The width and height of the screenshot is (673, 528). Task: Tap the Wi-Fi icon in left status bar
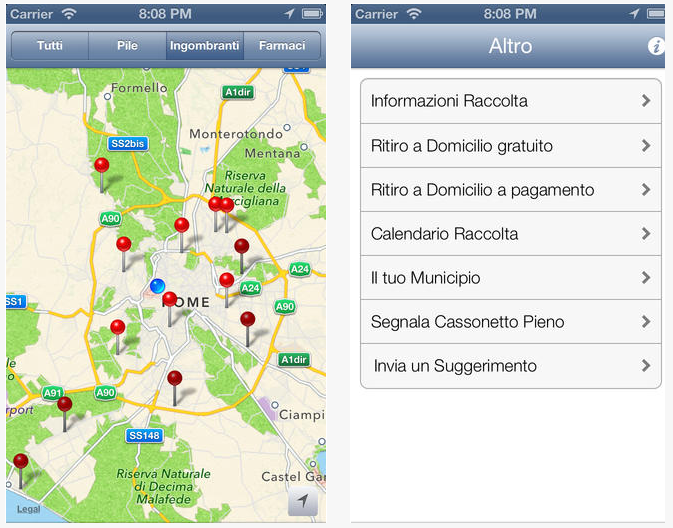(x=69, y=14)
